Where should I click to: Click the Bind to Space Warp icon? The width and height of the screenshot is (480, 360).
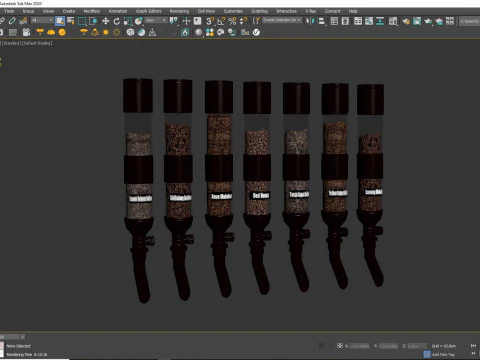pos(23,21)
